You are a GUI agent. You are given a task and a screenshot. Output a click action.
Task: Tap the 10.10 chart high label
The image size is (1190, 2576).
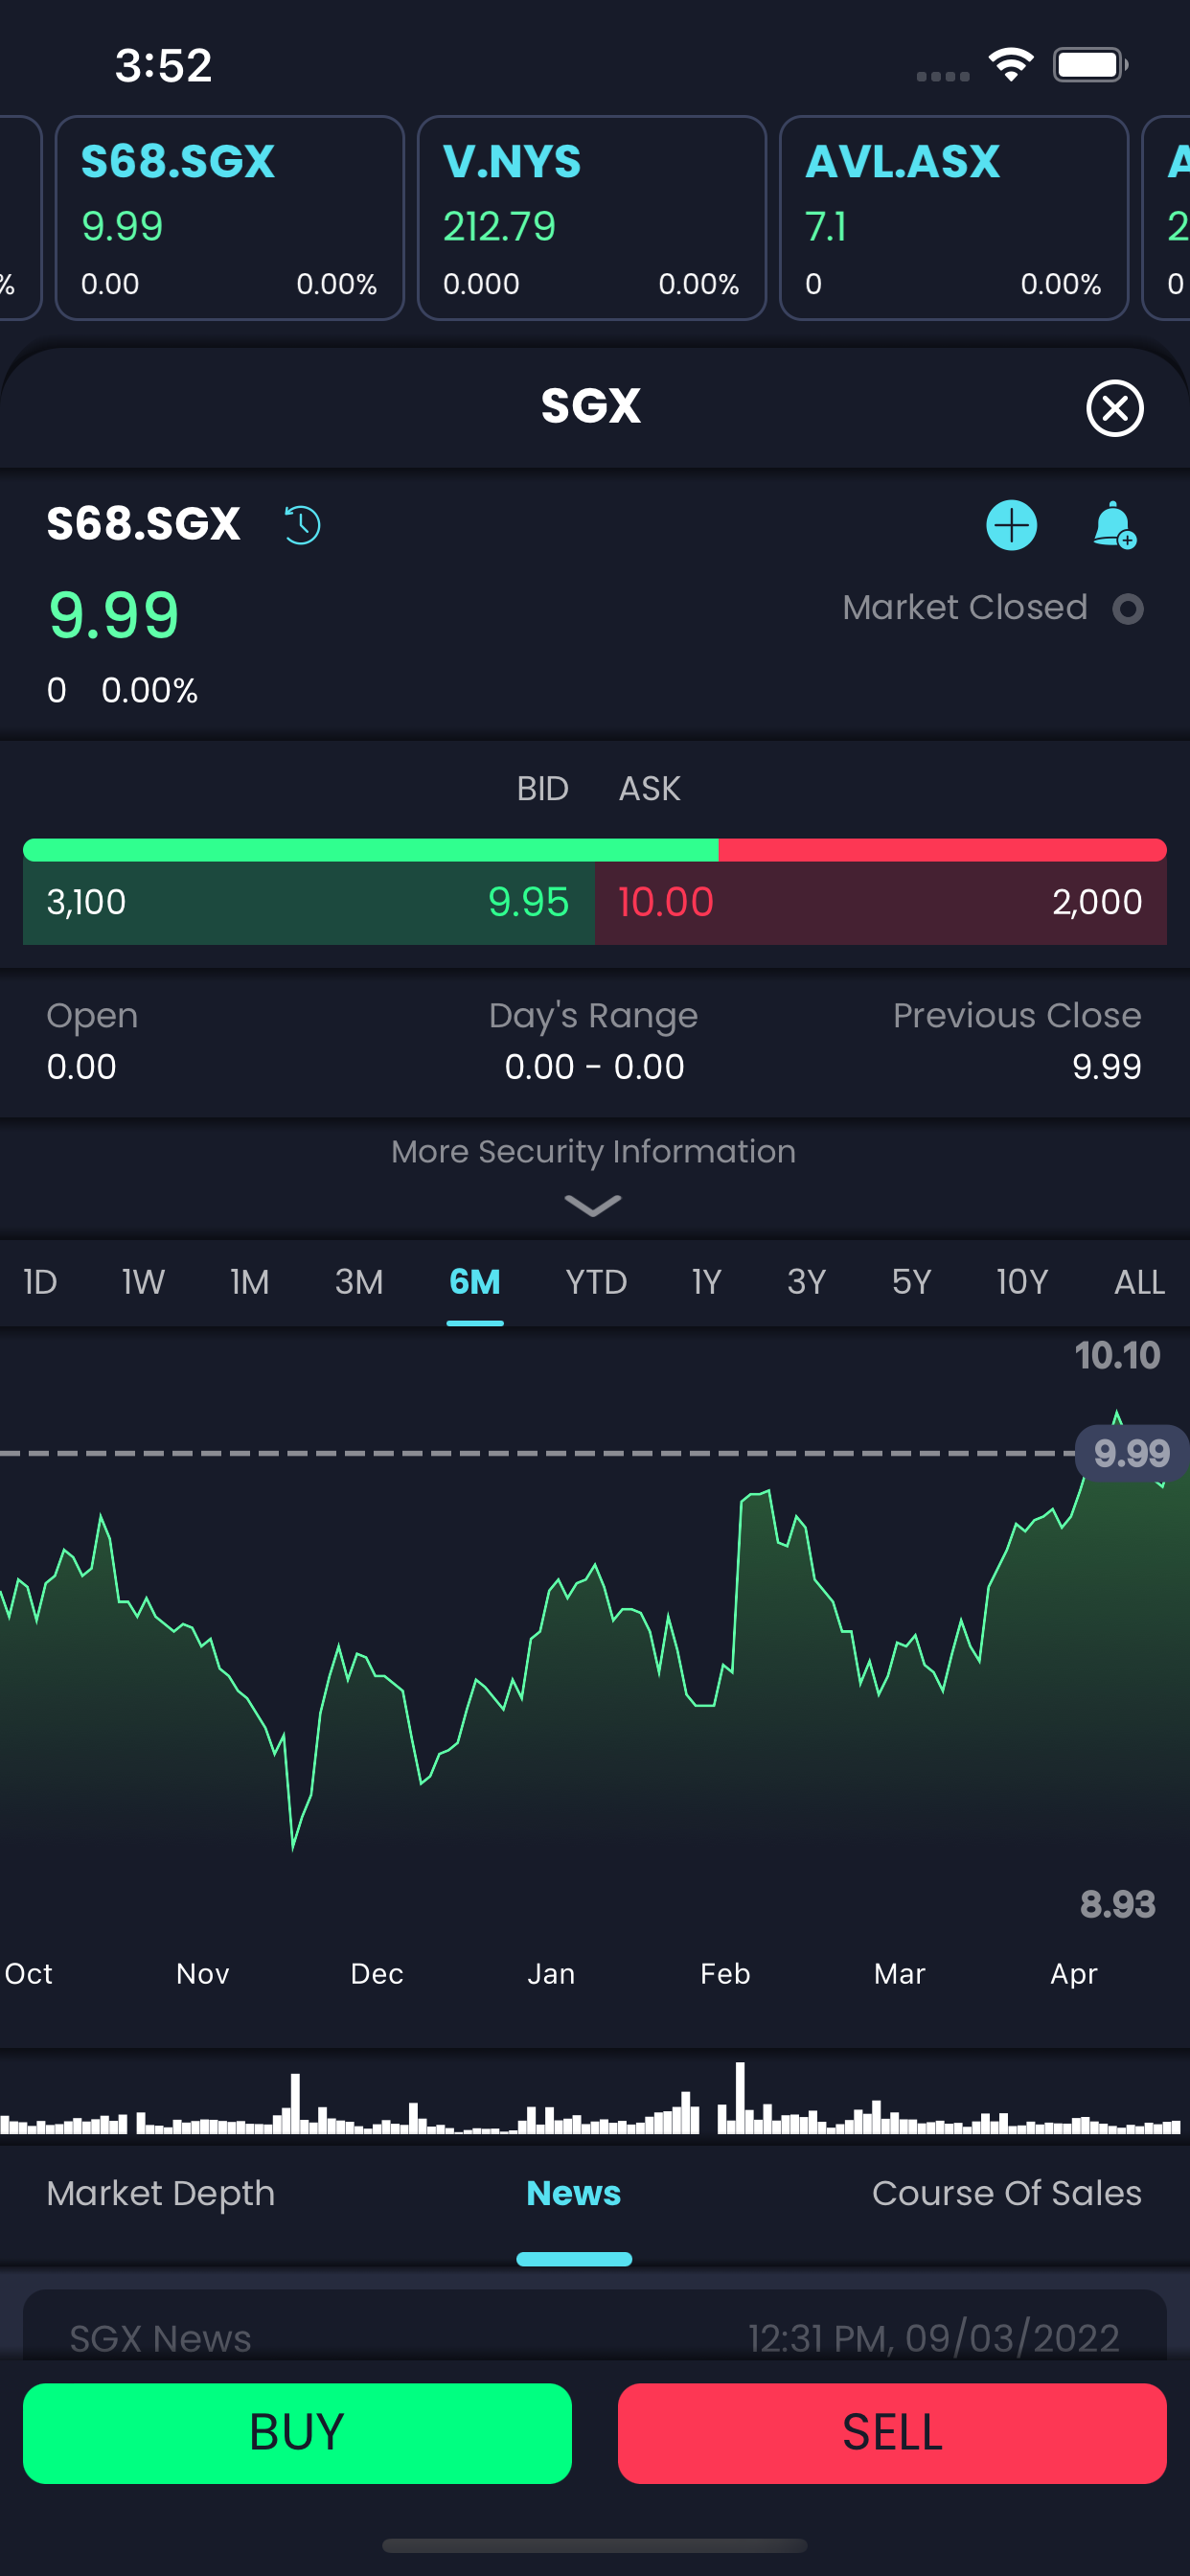tap(1117, 1355)
